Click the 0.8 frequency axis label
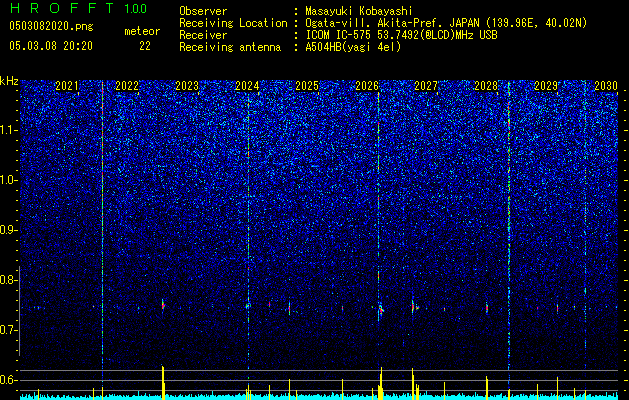This screenshot has width=629, height=400. (8, 280)
